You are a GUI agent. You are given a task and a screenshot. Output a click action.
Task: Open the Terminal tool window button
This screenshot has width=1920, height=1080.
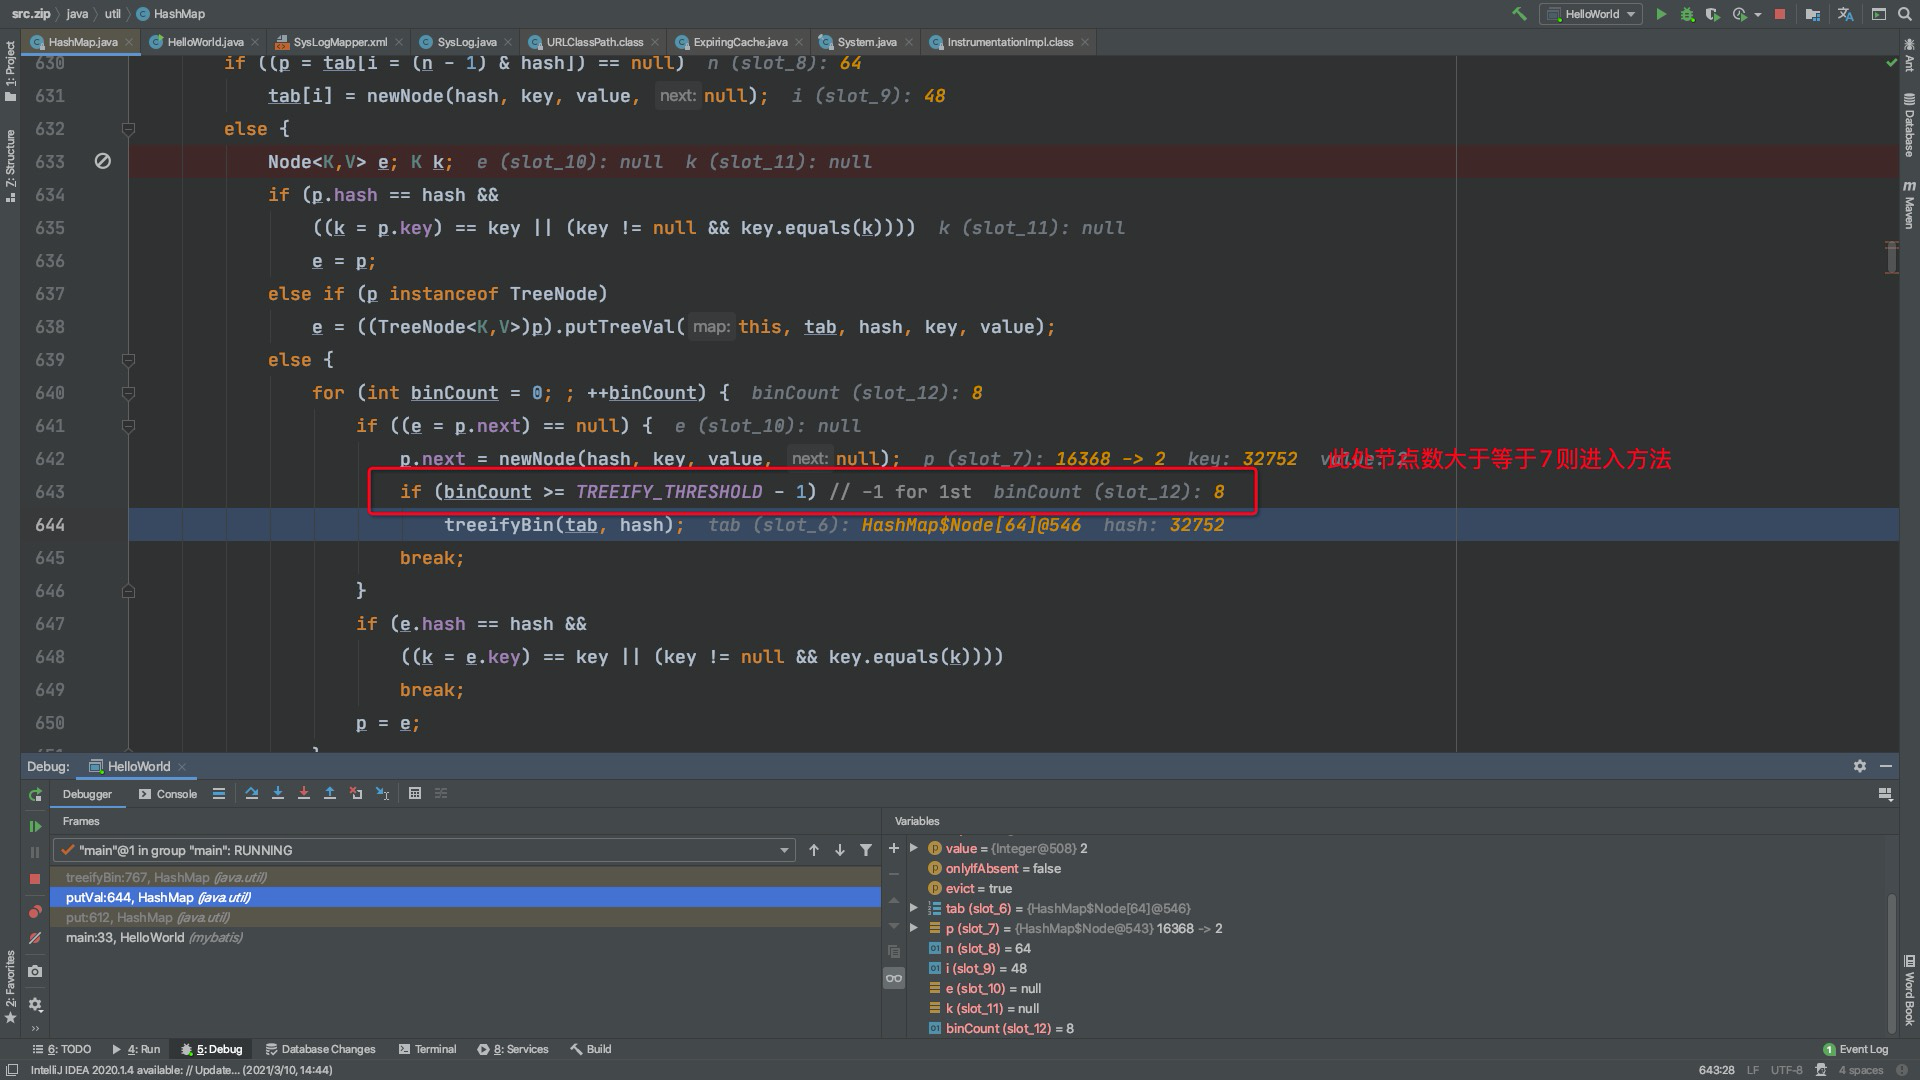pos(427,1049)
